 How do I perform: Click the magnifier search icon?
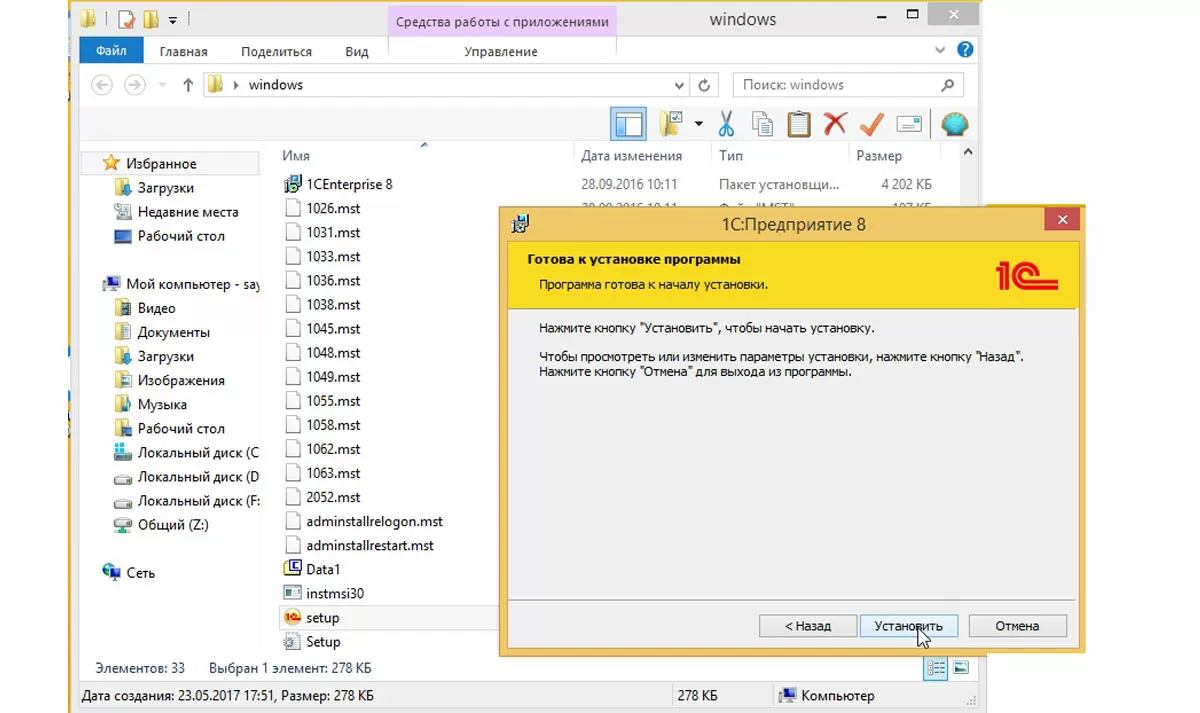point(948,85)
